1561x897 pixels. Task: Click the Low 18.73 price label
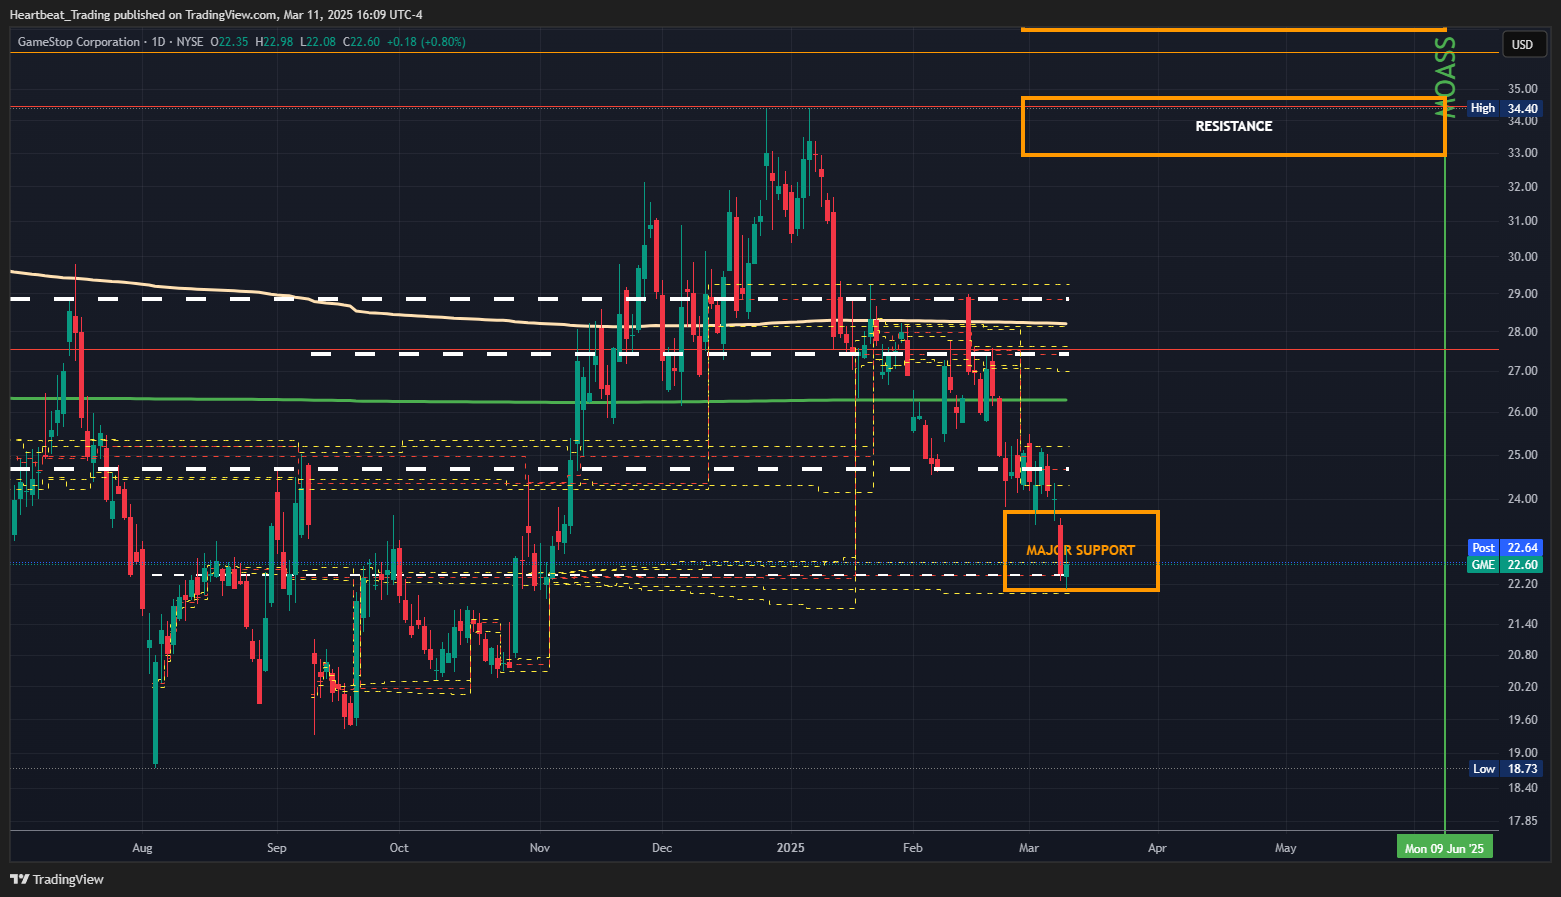(x=1505, y=769)
